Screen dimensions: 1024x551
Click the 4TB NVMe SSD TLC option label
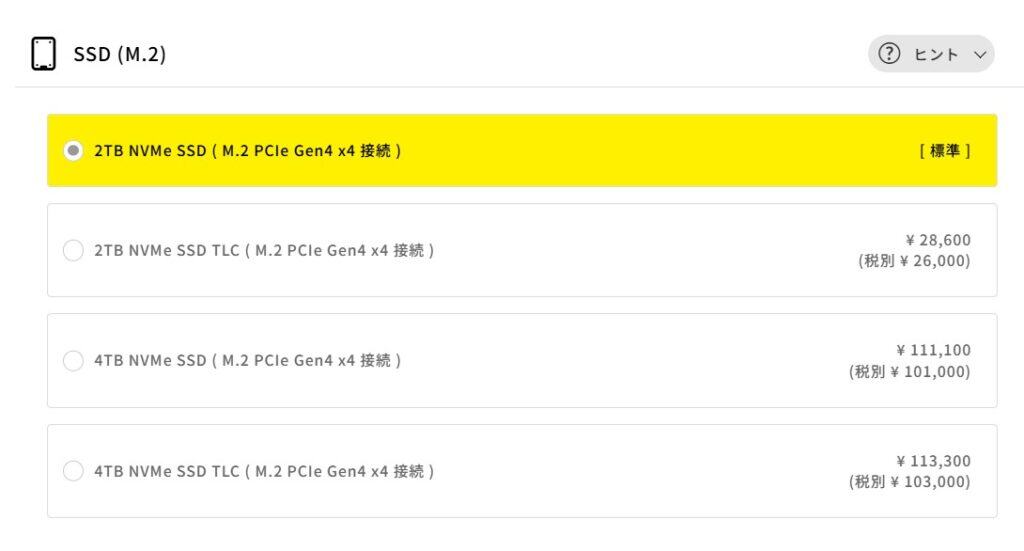(264, 471)
